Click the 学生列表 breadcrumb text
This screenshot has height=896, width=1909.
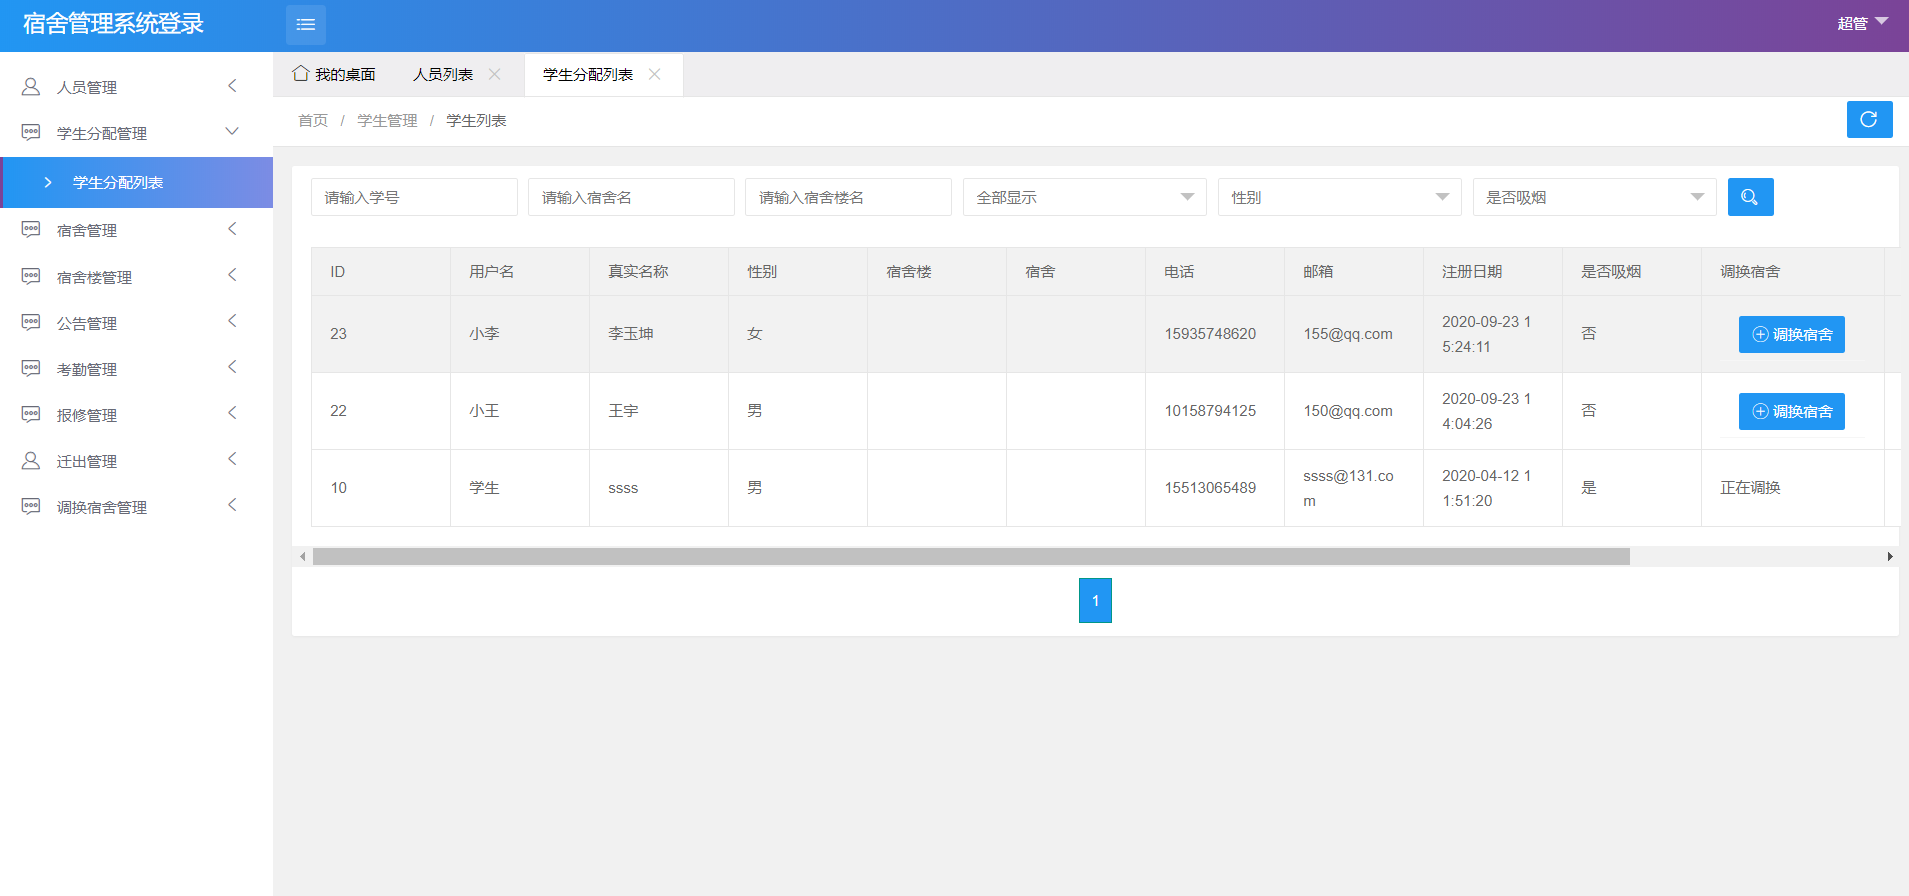point(476,120)
